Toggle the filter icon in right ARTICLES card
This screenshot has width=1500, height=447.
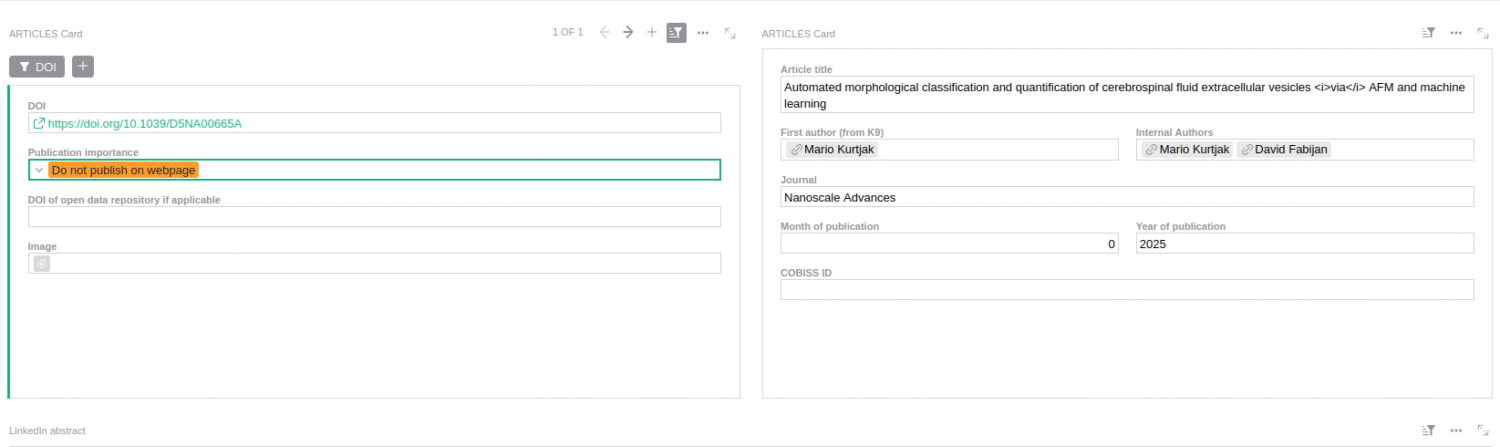point(1429,33)
